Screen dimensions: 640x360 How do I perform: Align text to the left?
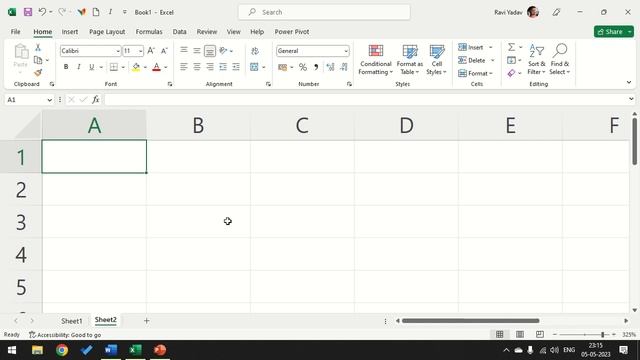click(184, 67)
